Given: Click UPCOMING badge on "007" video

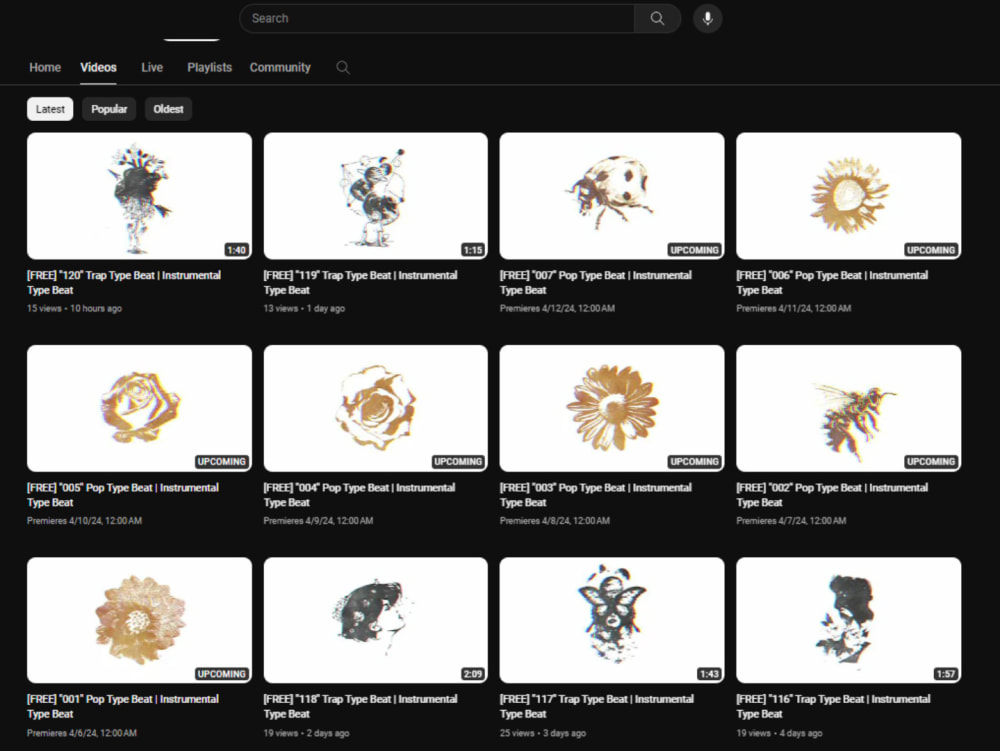Looking at the screenshot, I should click(695, 250).
